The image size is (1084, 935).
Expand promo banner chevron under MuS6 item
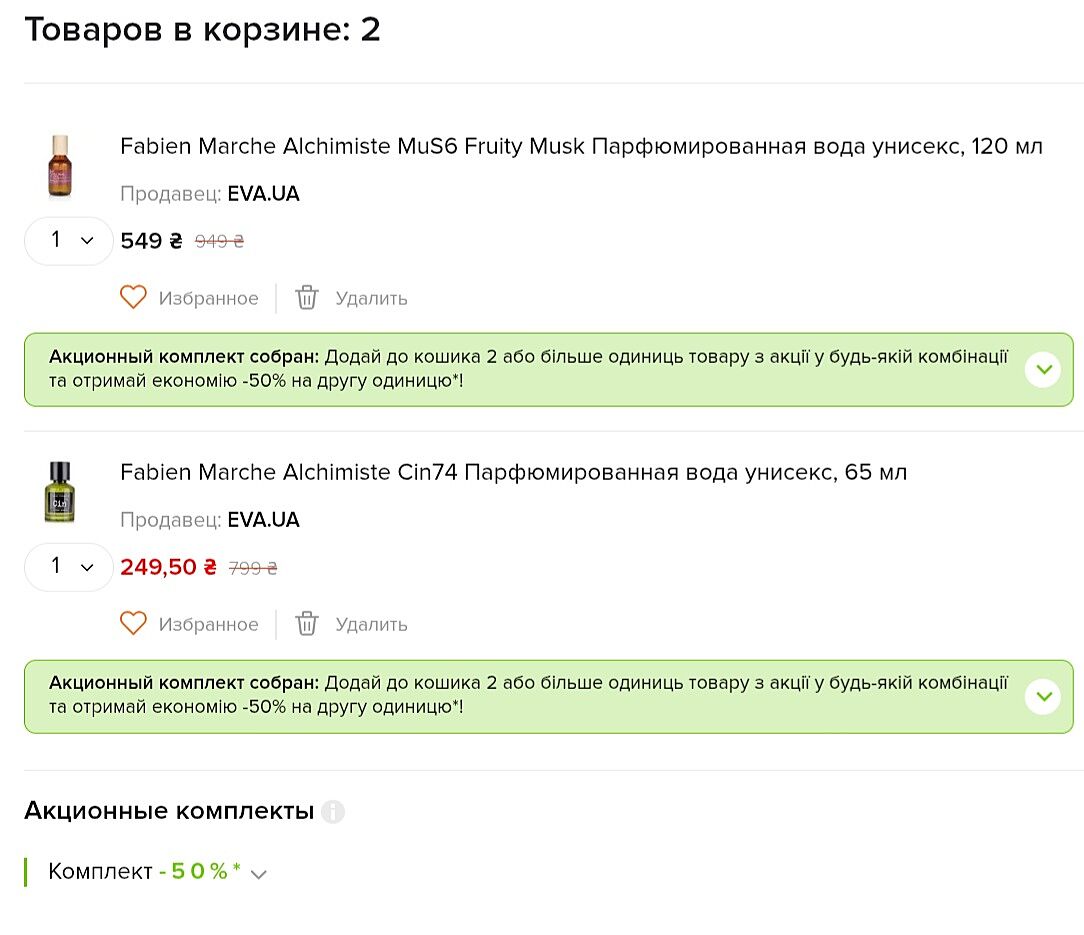tap(1043, 370)
